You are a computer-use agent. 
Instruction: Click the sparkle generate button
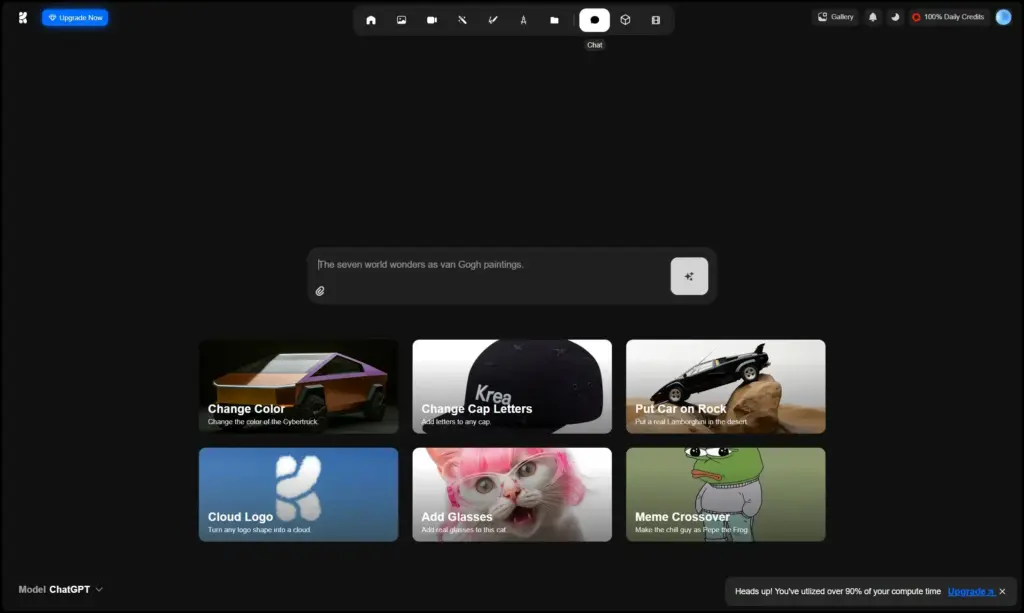coord(689,276)
